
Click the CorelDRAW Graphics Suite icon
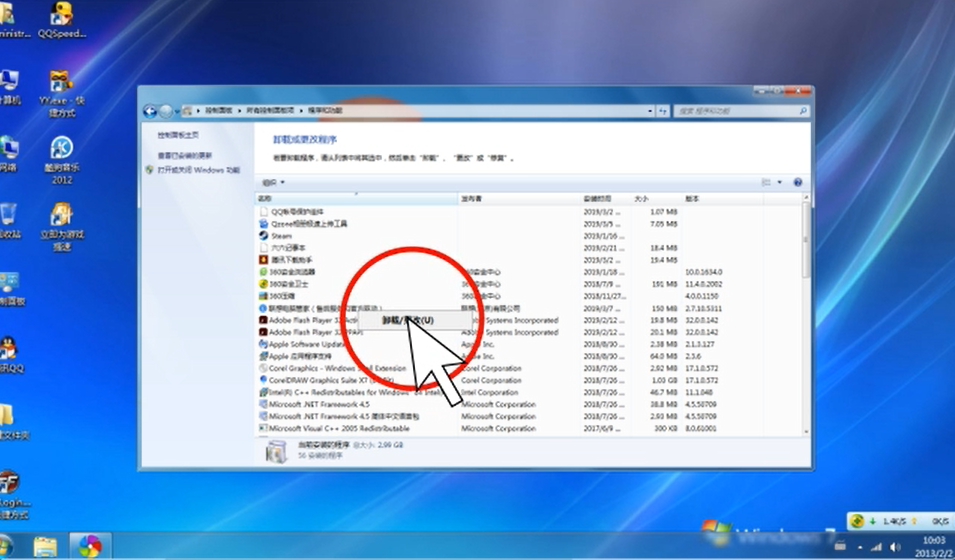pos(264,380)
